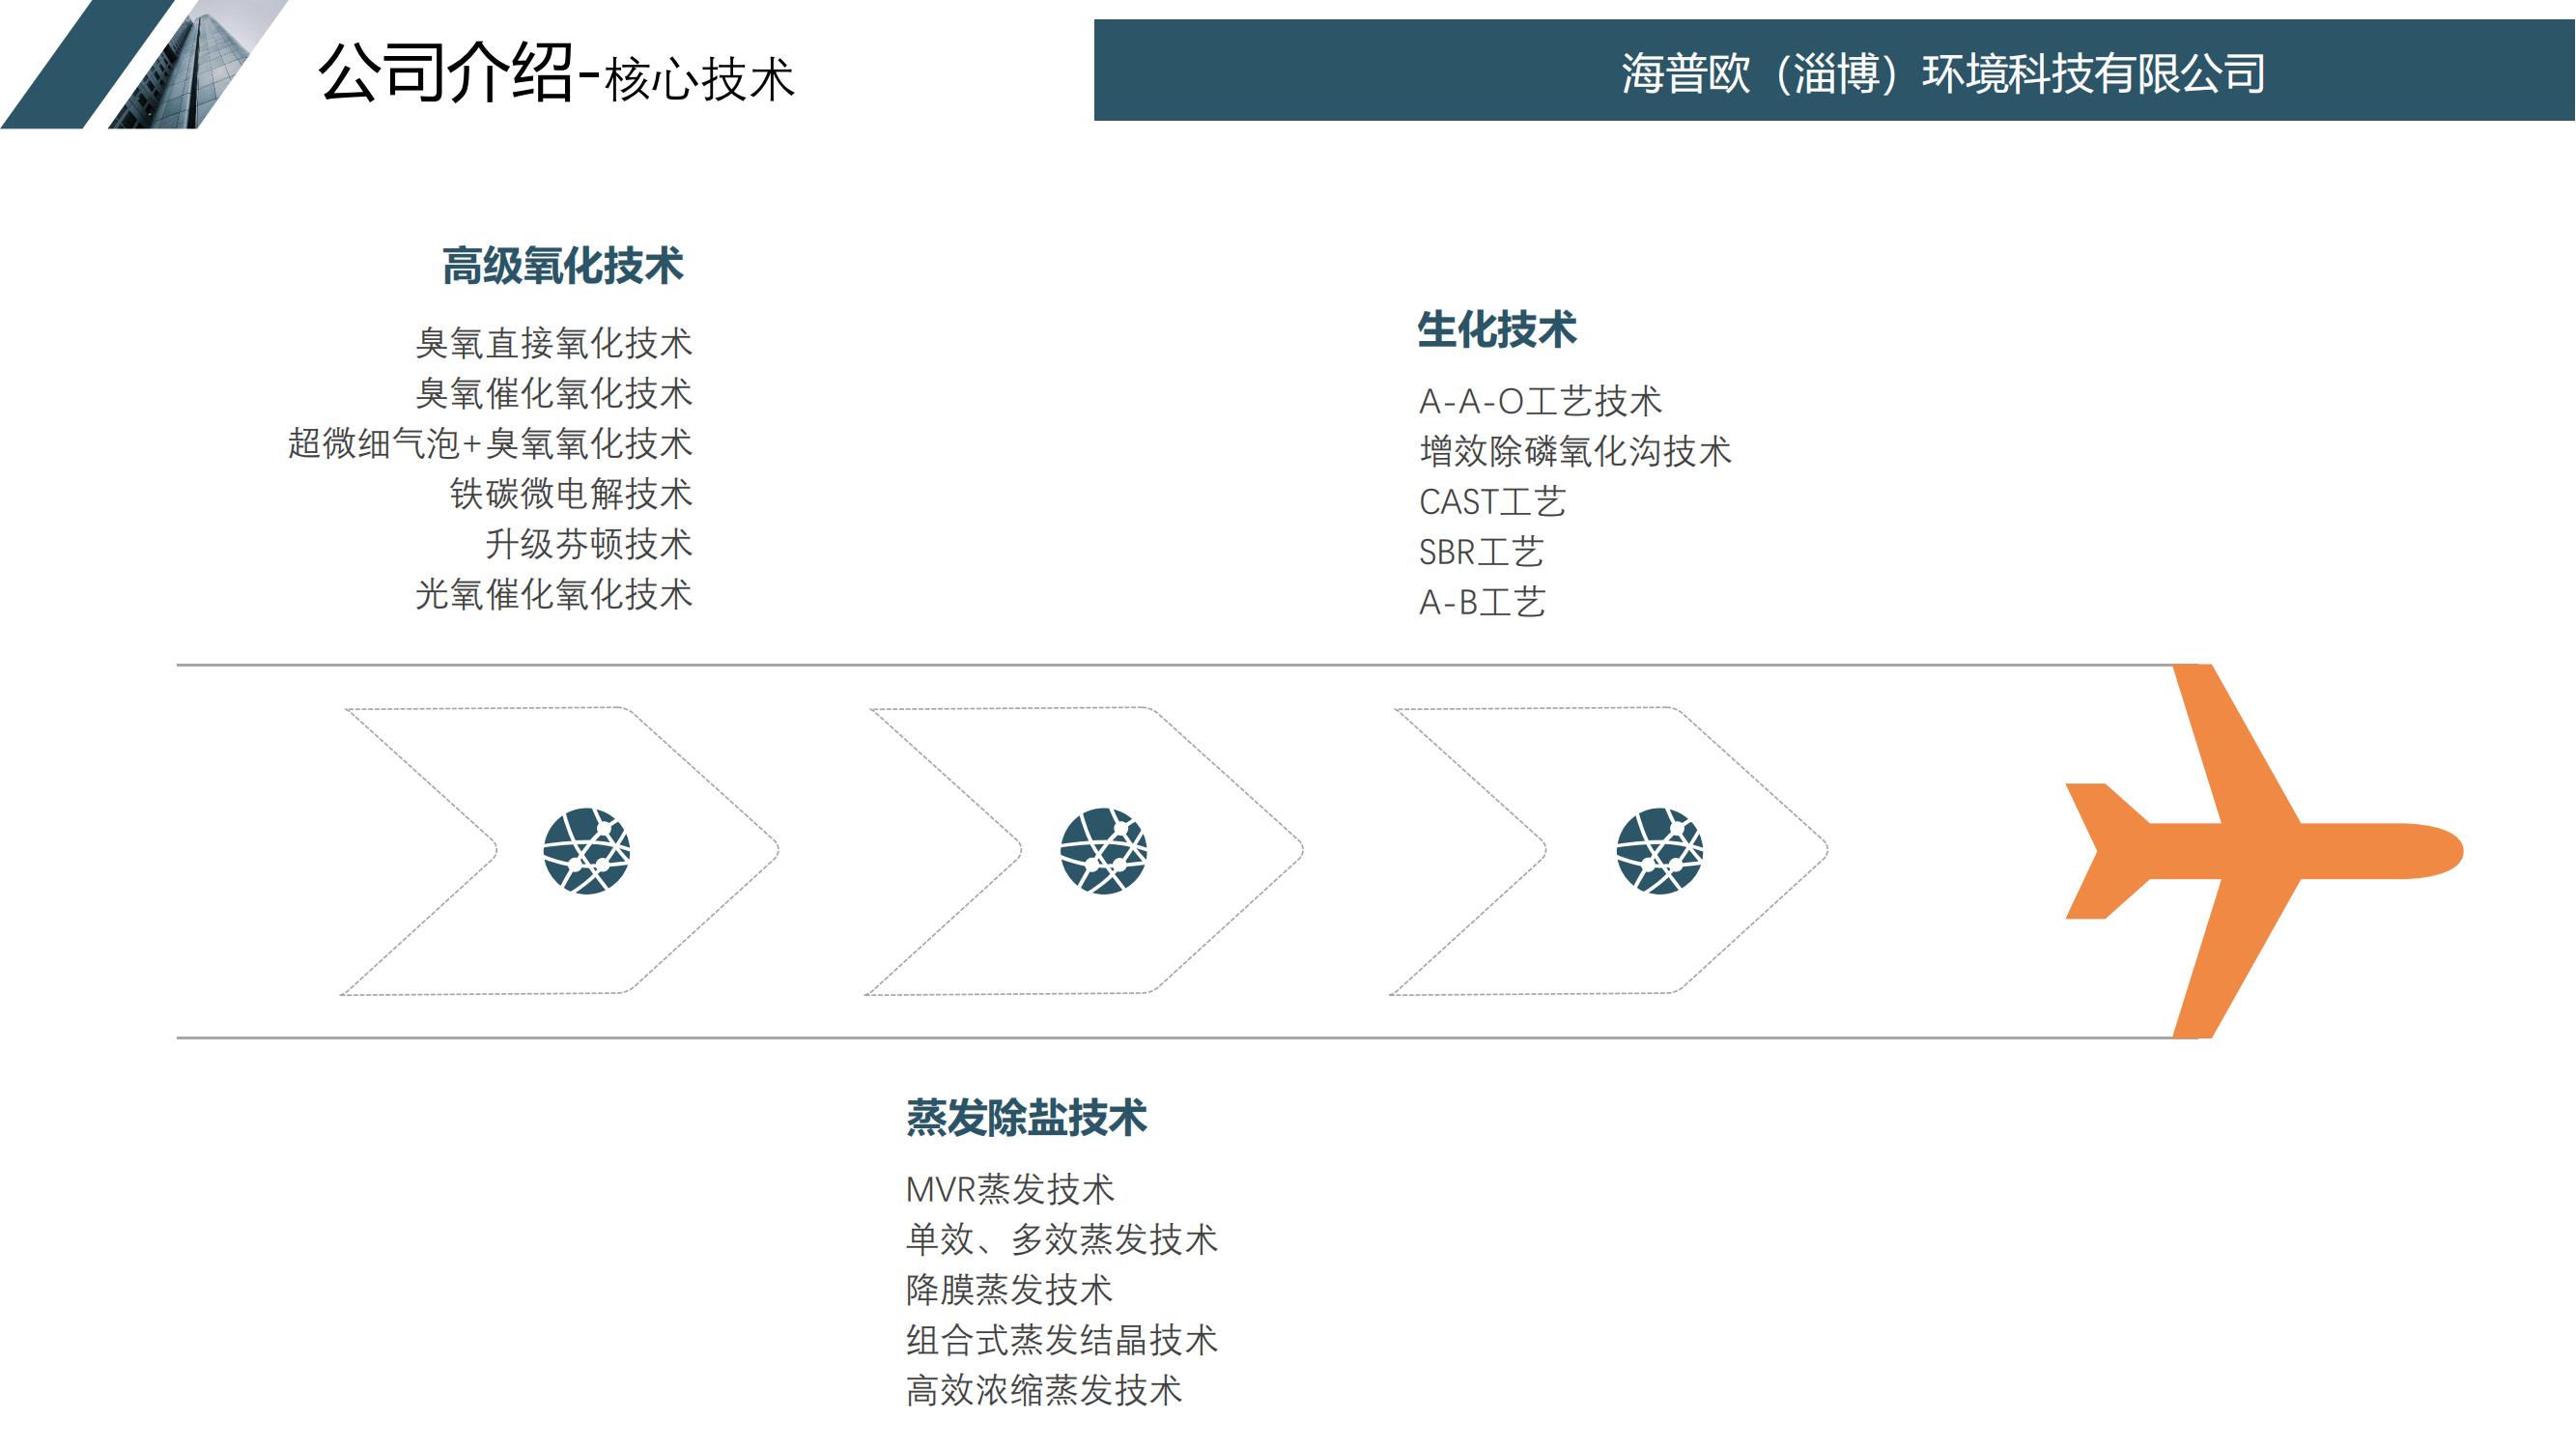
Task: Select the line 升级芬顿技术
Action: (x=589, y=544)
